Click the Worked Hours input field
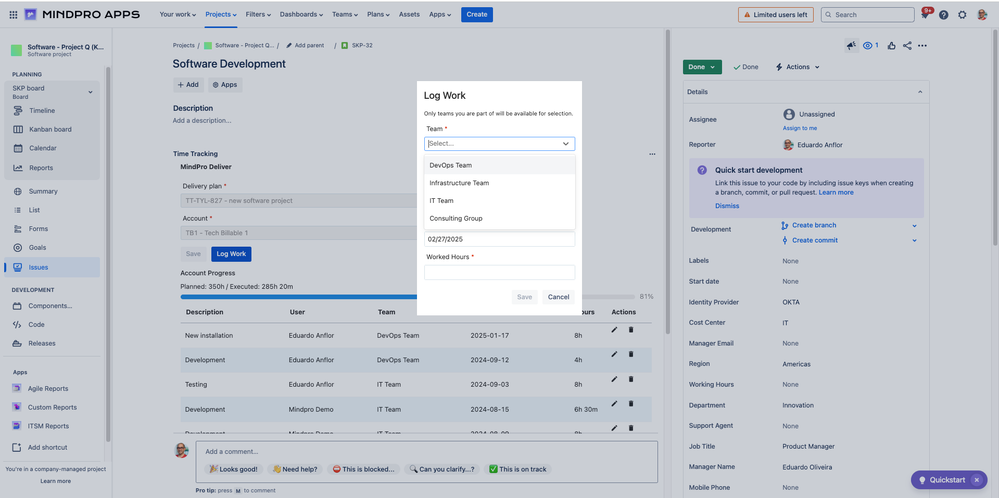 500,273
